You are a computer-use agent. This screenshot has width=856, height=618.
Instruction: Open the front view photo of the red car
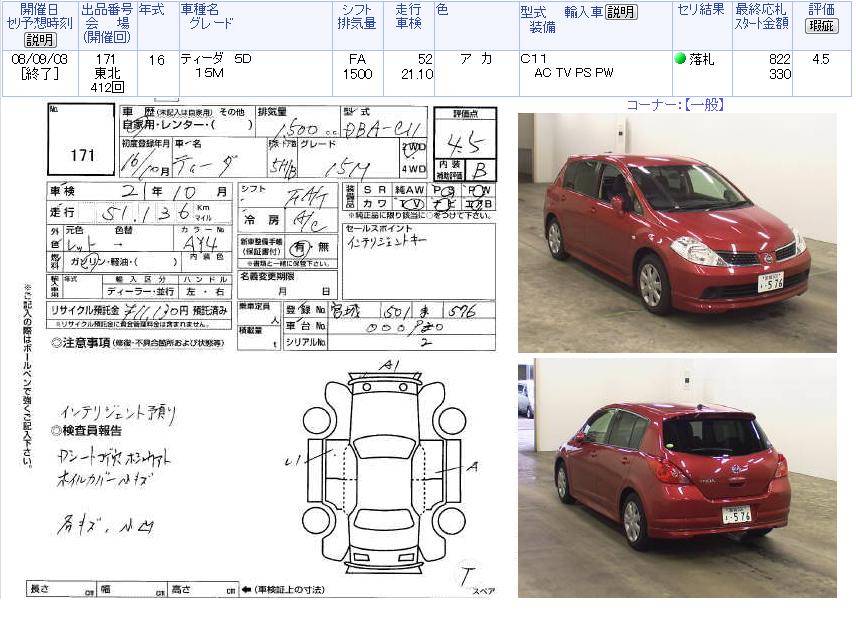coord(677,233)
